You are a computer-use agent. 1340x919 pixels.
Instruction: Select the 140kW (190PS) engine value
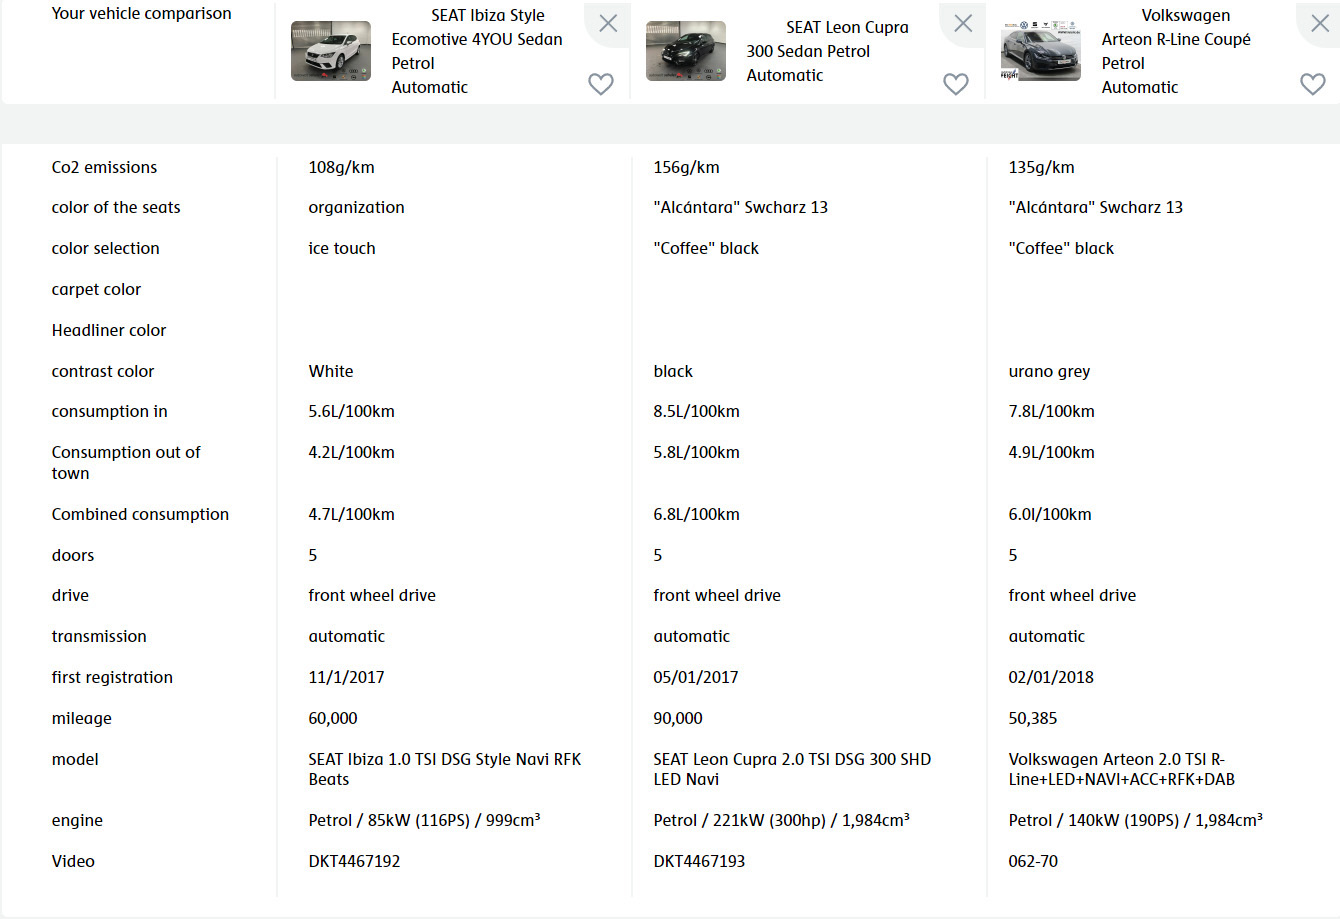click(1136, 821)
